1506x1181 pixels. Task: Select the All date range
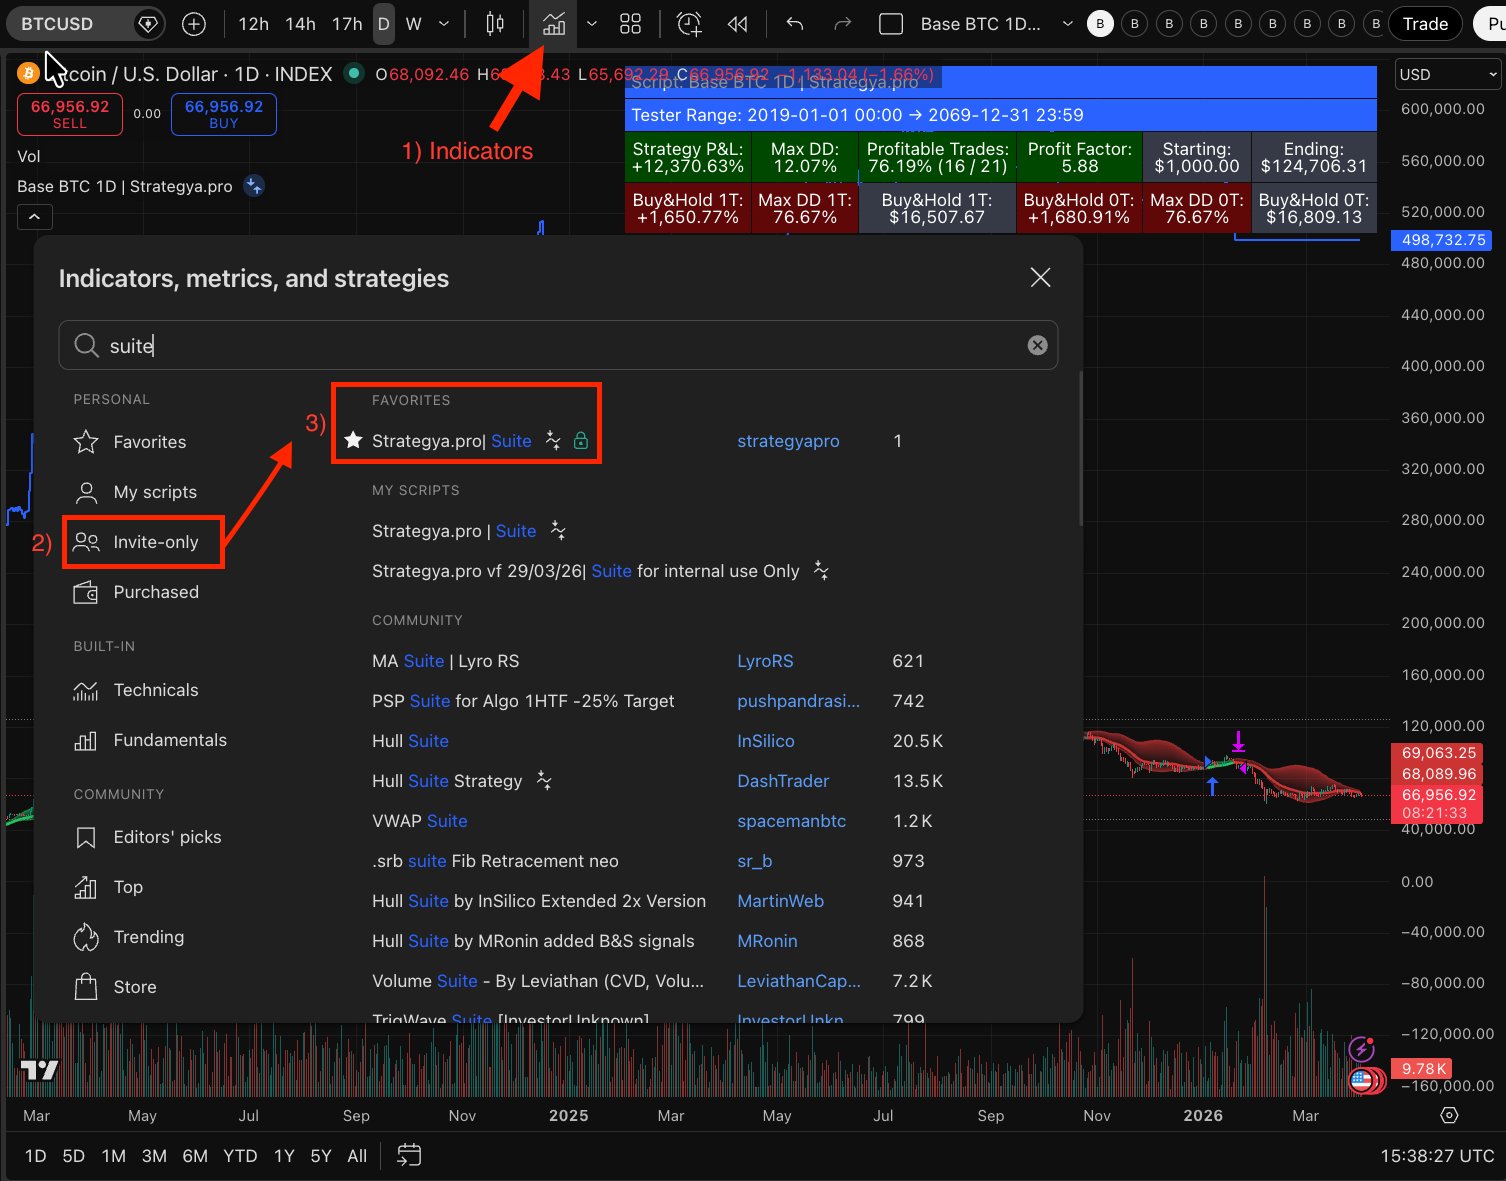357,1156
